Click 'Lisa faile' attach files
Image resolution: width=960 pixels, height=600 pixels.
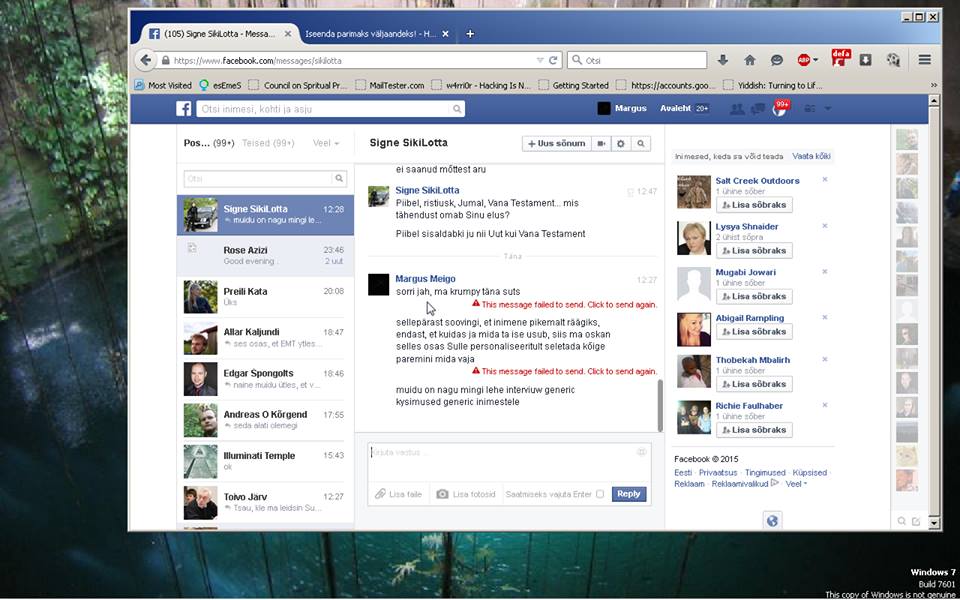coord(399,494)
